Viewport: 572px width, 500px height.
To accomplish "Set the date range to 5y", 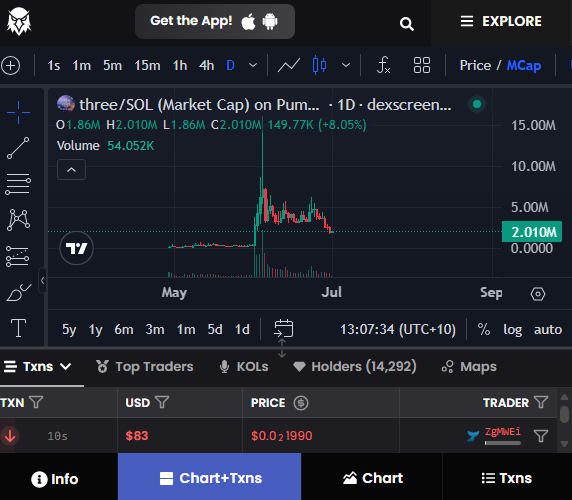I will (x=69, y=329).
